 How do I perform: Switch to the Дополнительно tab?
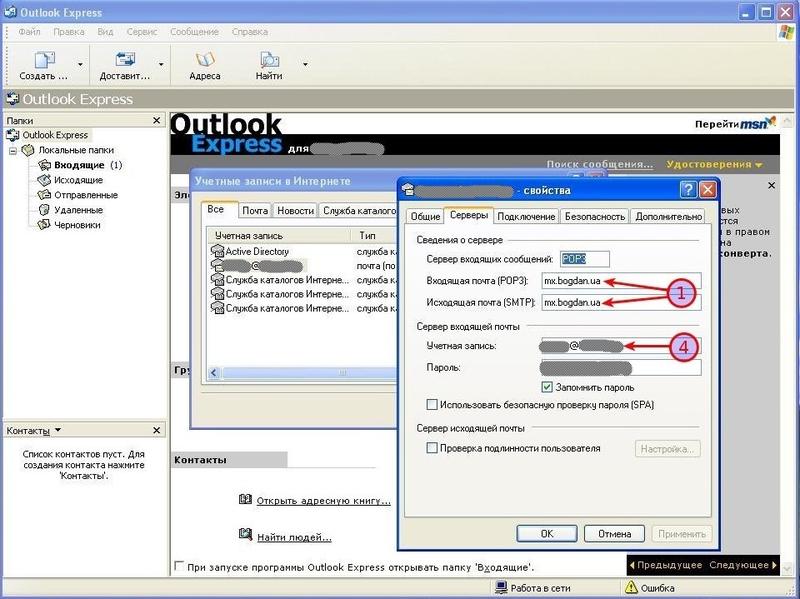[668, 216]
